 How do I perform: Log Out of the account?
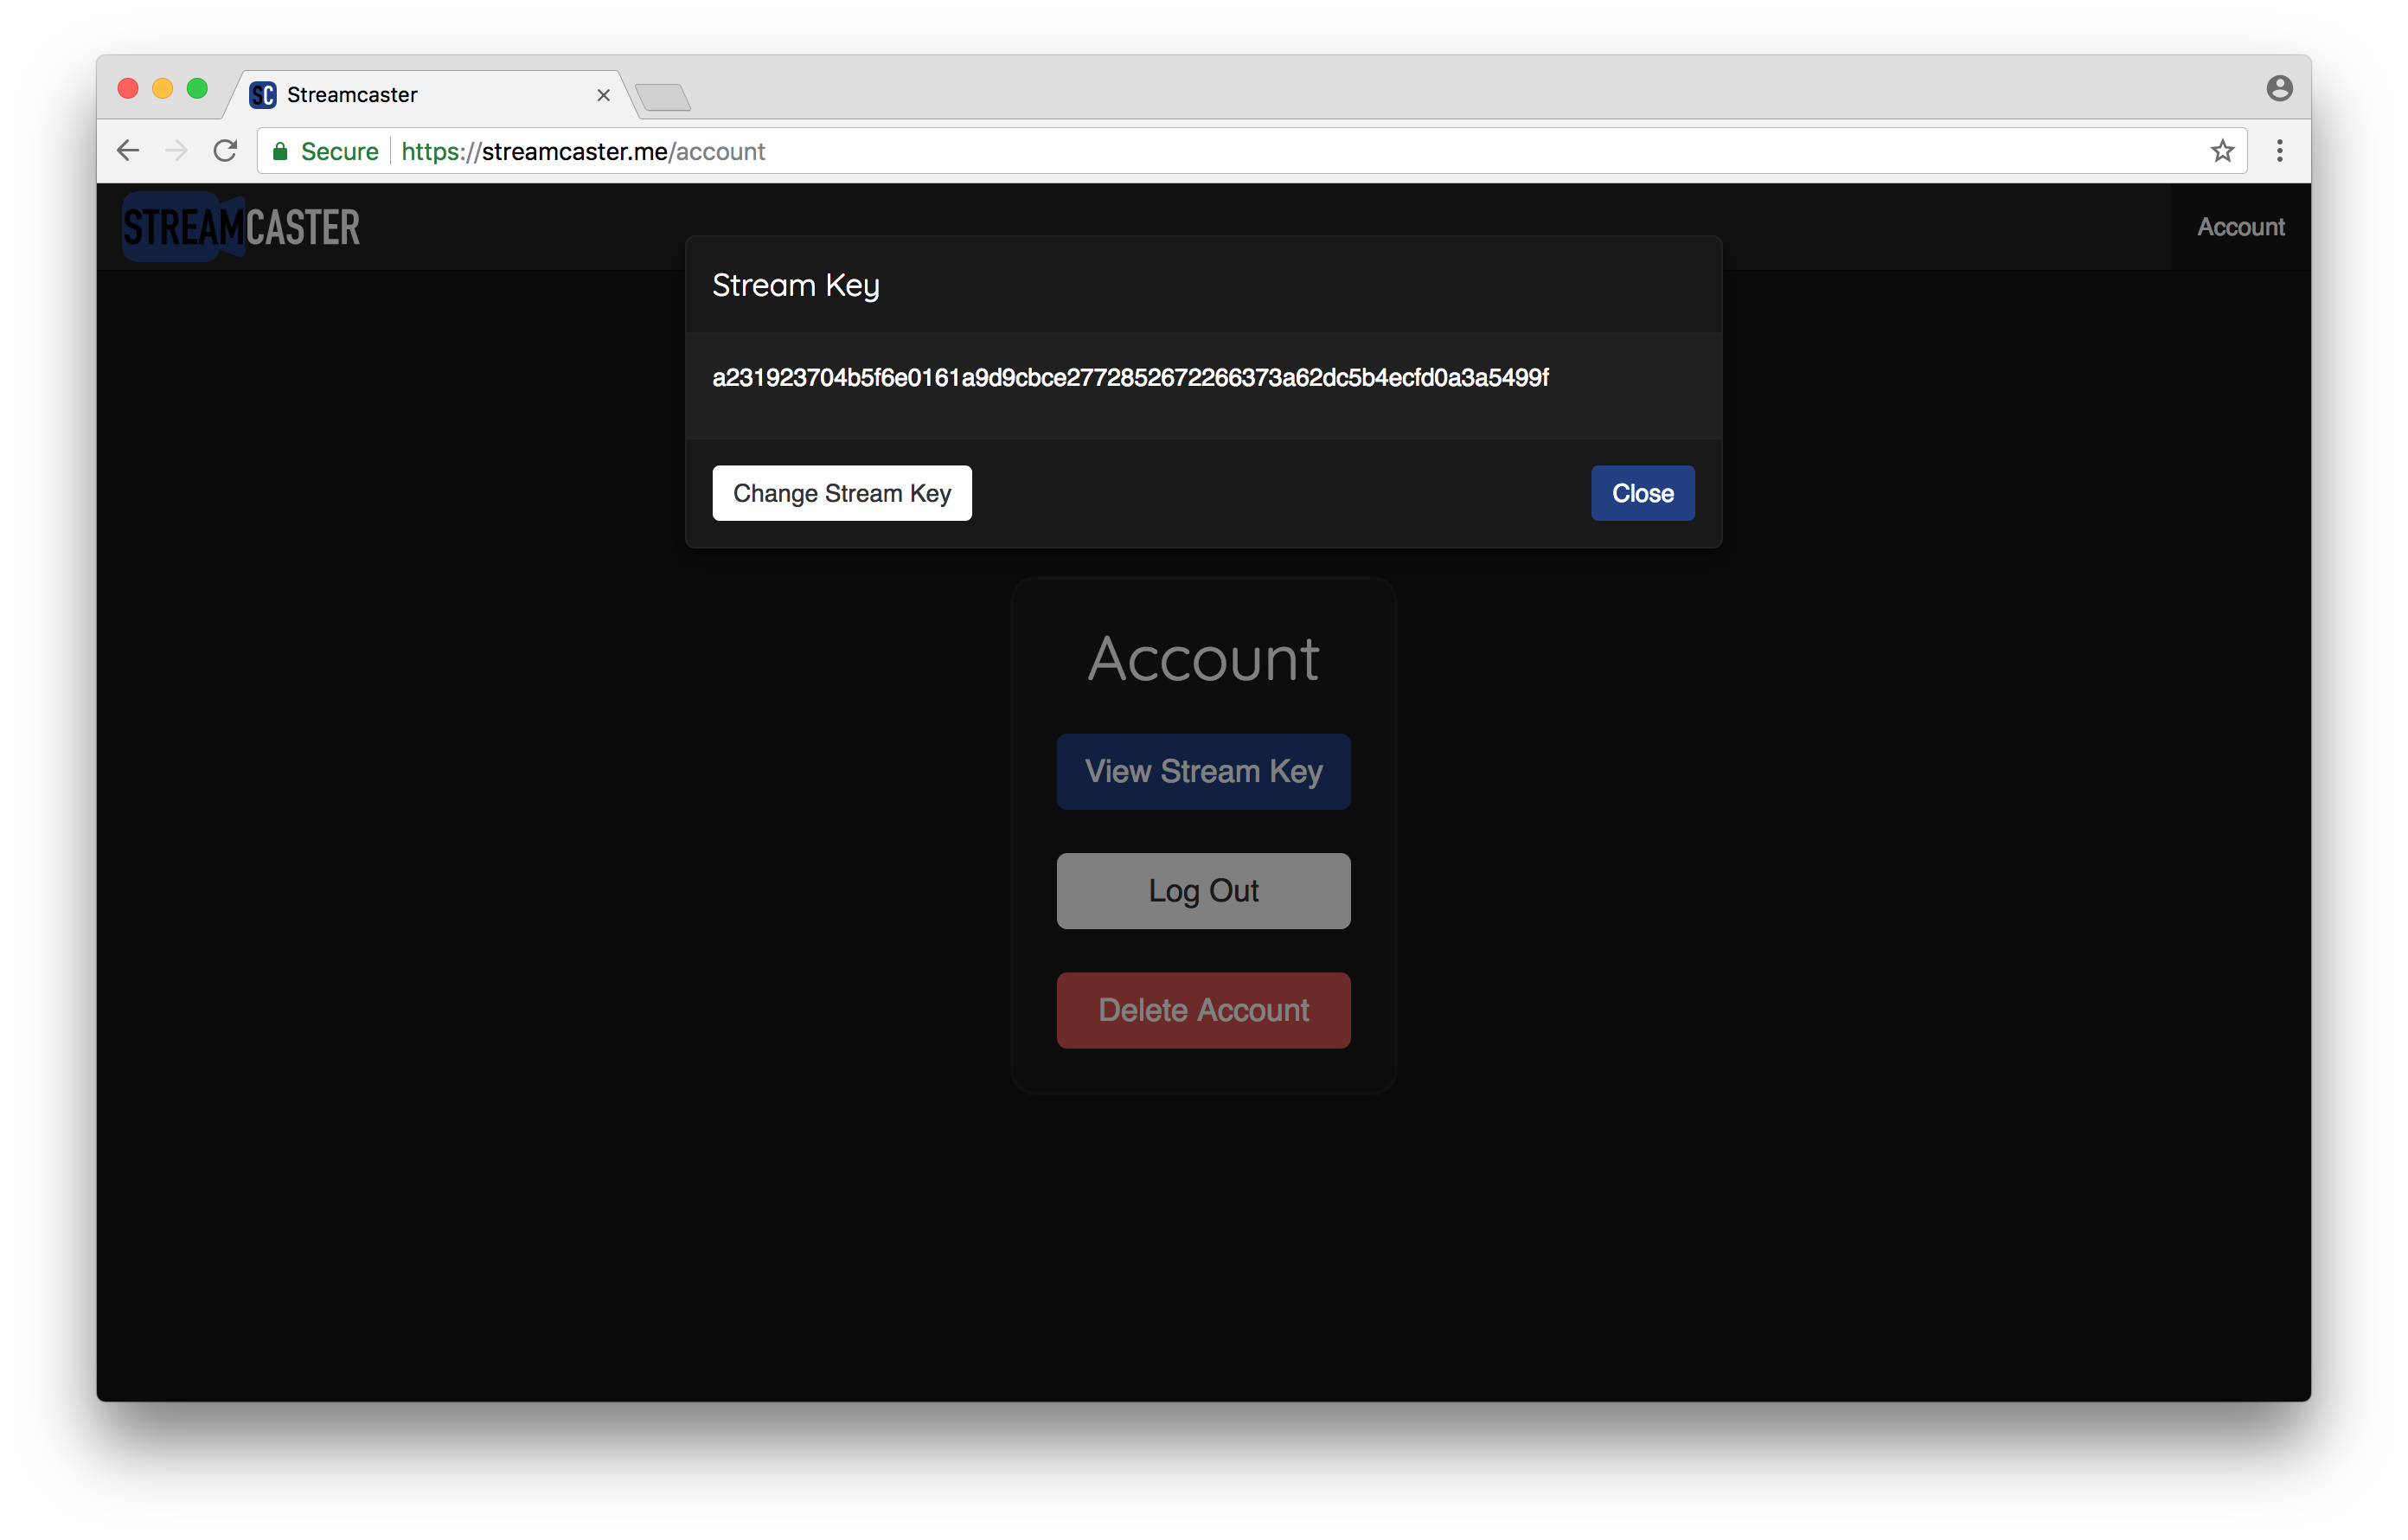pos(1203,891)
